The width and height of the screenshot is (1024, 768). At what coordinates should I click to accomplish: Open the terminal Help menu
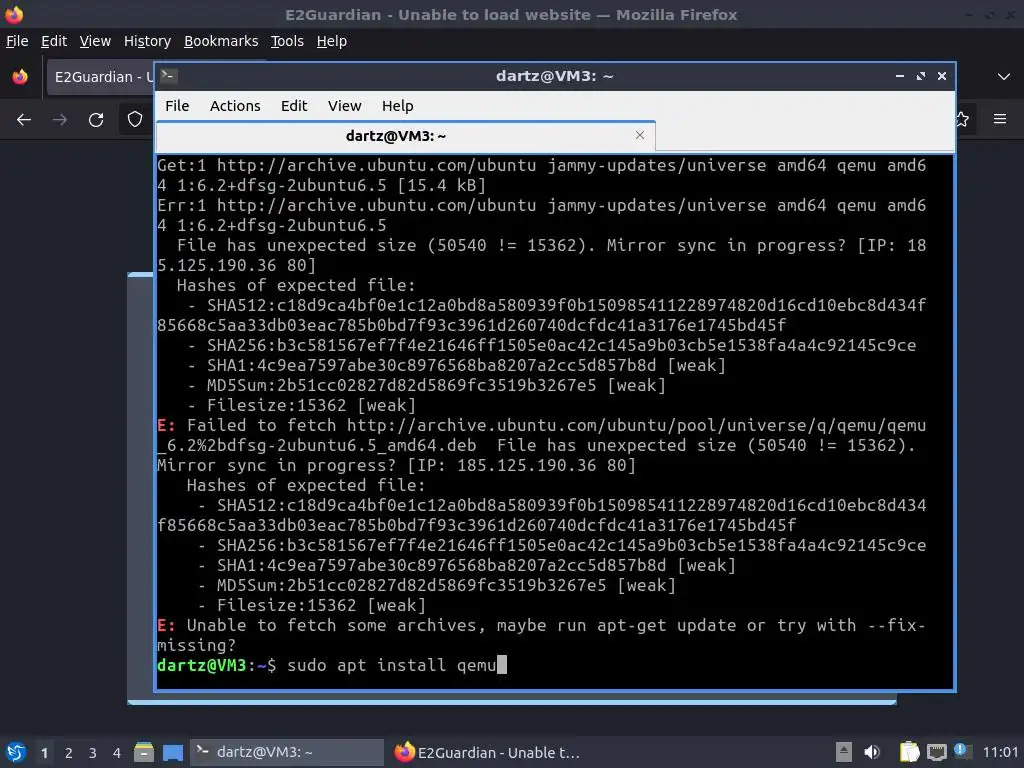click(x=397, y=106)
